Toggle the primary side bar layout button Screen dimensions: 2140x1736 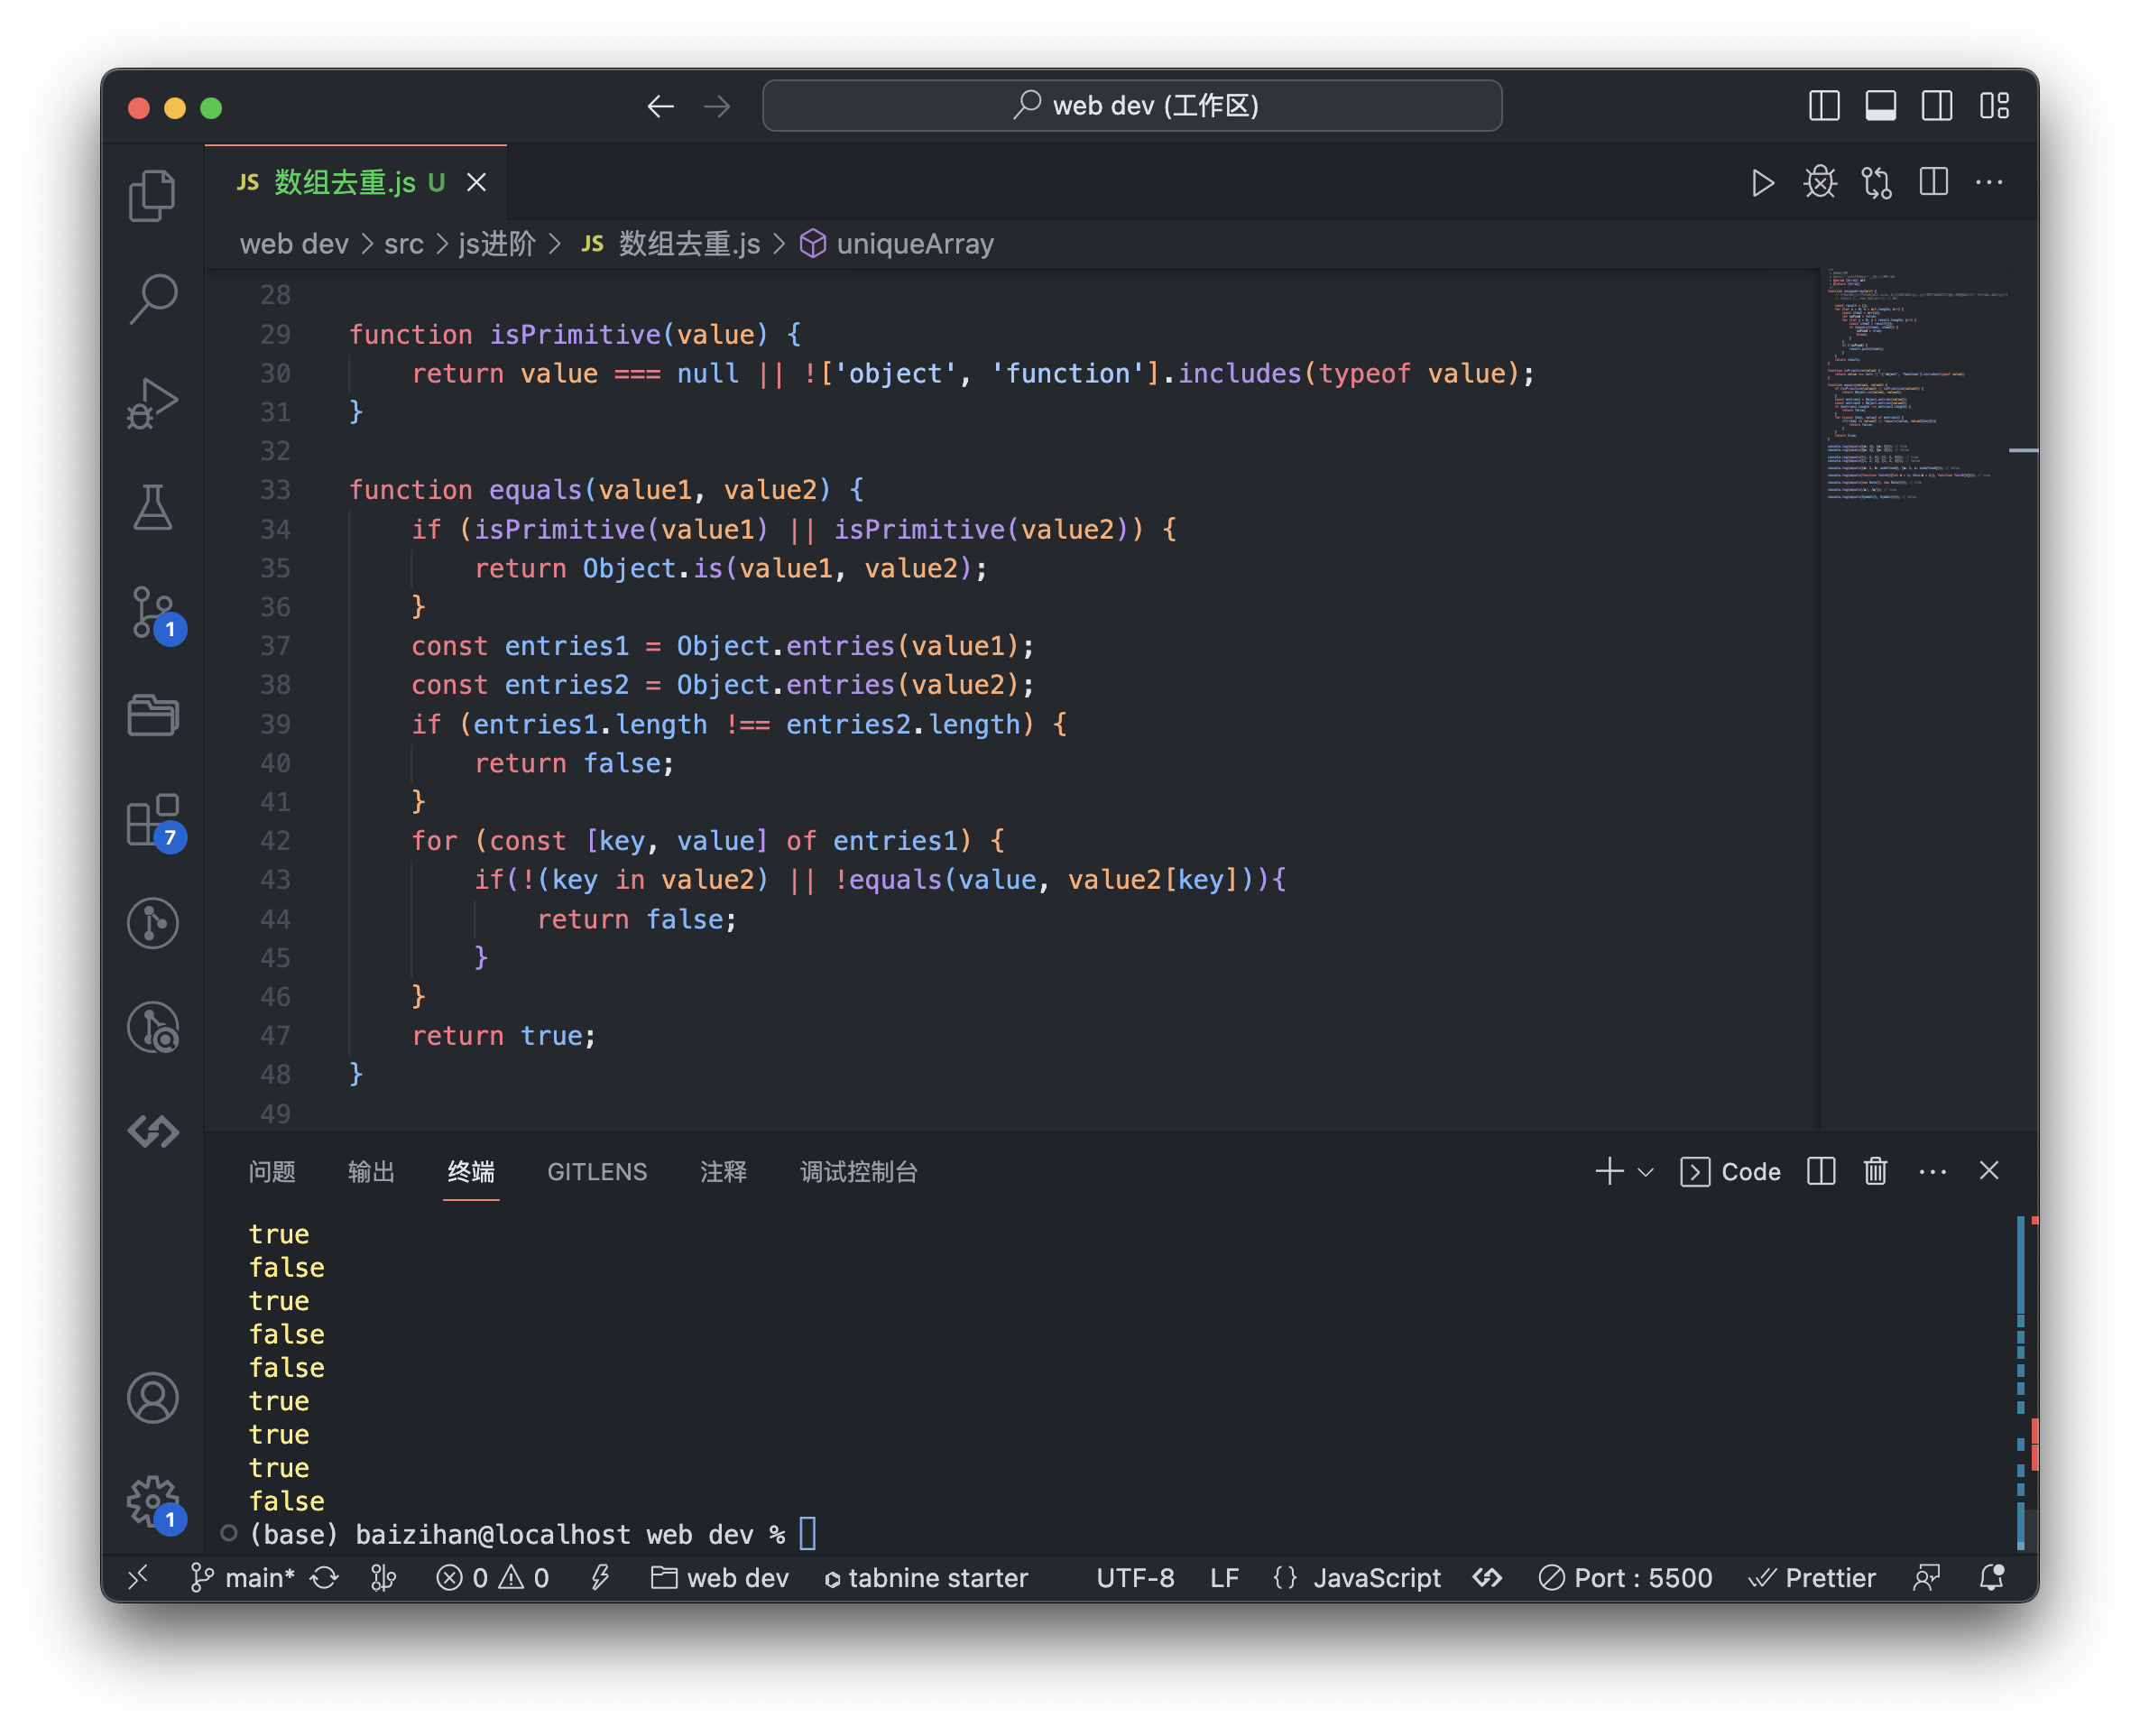pyautogui.click(x=1824, y=106)
